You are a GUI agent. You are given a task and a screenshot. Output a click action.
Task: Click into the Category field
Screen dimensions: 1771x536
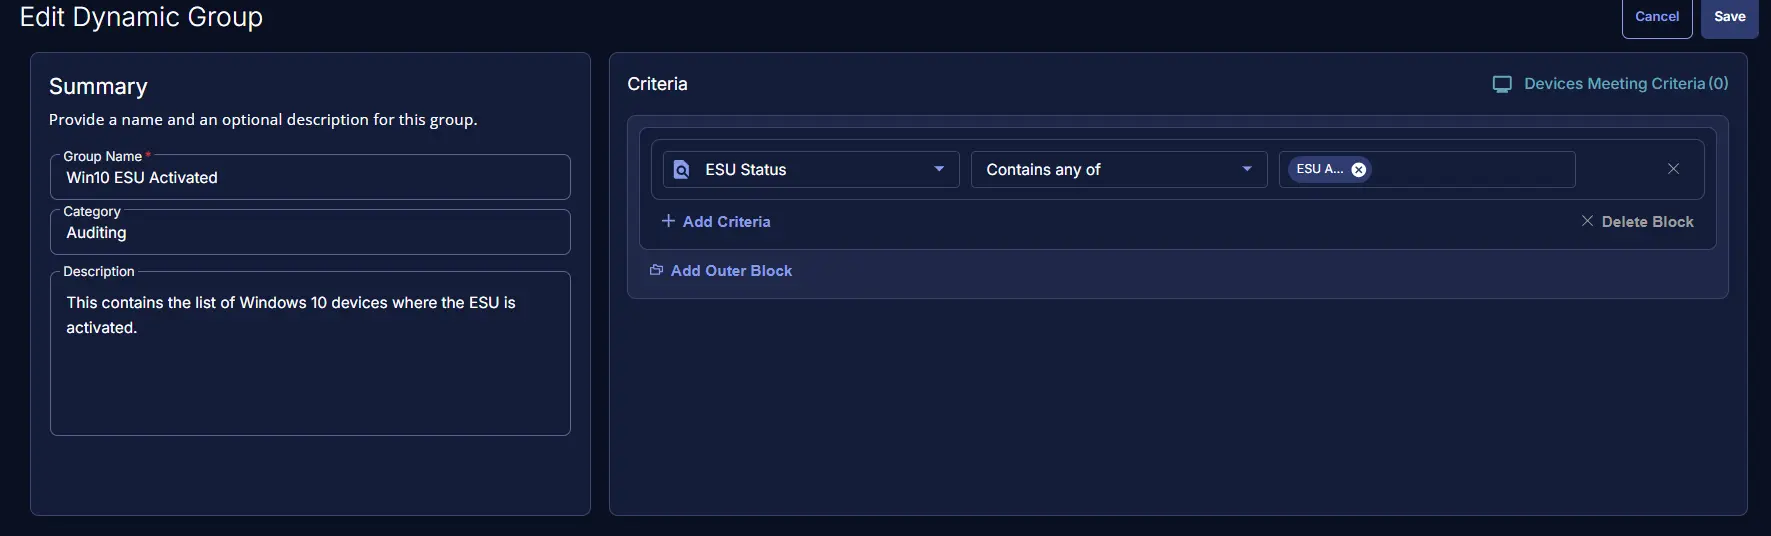310,233
